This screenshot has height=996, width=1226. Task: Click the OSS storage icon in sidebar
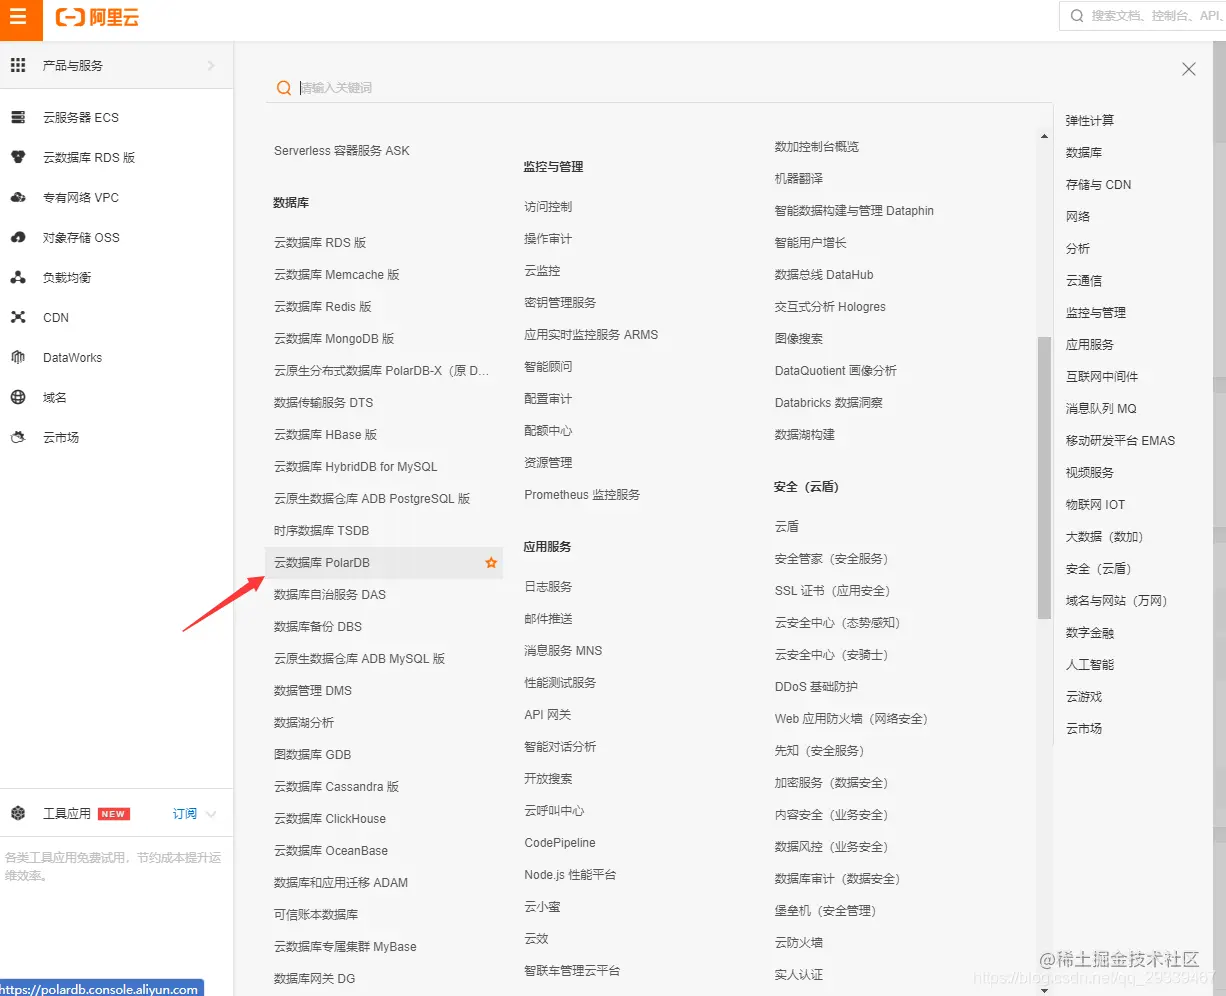(x=18, y=237)
